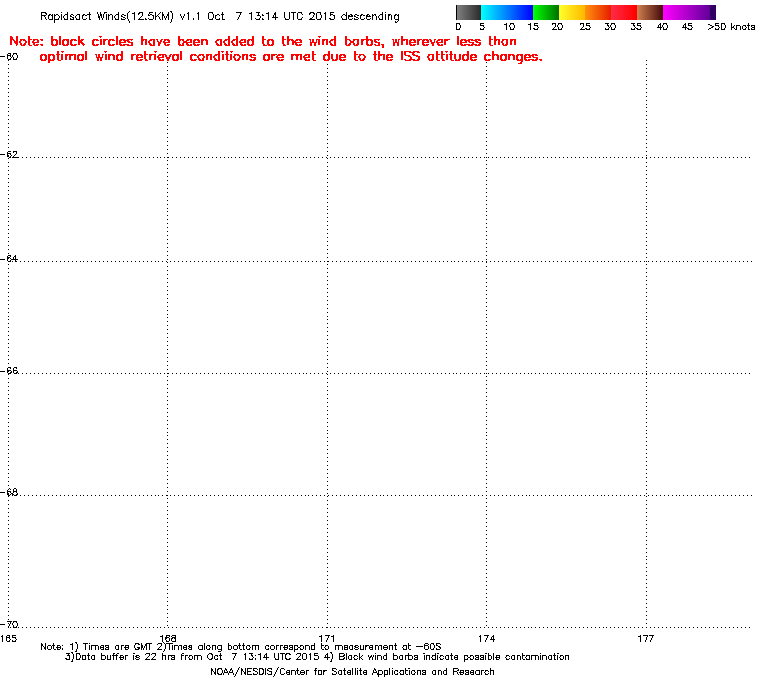
Task: Click the Rapidscat Winds title text
Action: (220, 16)
